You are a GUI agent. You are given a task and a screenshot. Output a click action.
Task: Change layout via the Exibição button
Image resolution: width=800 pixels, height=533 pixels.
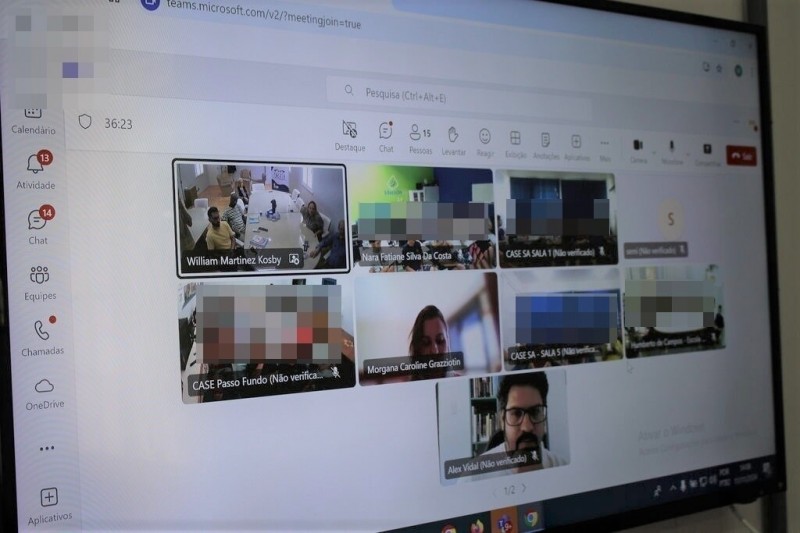point(515,145)
